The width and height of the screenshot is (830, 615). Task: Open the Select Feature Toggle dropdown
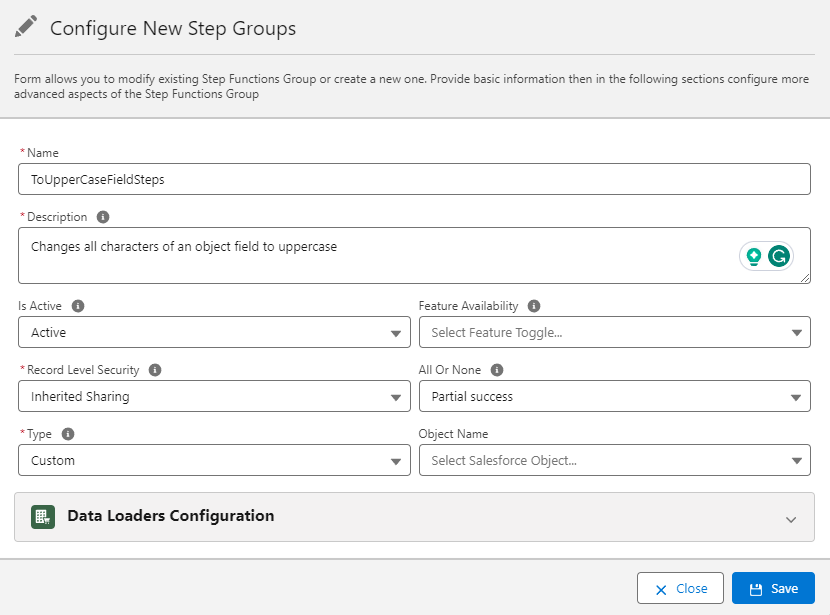(x=614, y=333)
